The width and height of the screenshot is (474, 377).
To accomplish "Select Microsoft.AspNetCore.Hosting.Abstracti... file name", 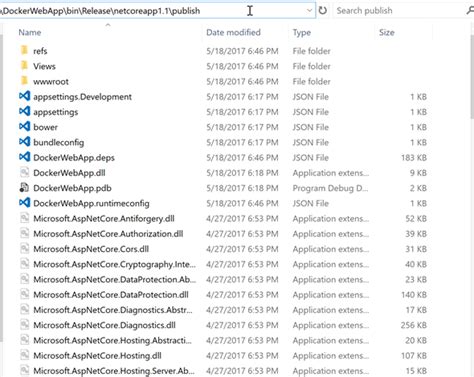I will [113, 340].
